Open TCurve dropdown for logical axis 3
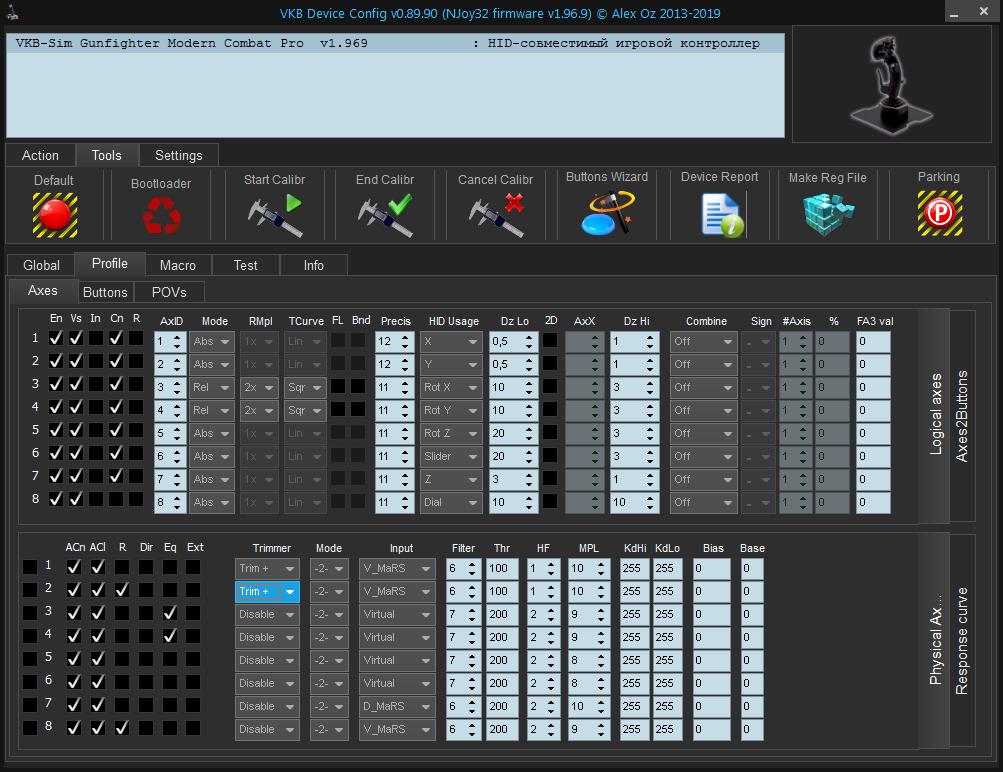The width and height of the screenshot is (1003, 772). coord(305,388)
